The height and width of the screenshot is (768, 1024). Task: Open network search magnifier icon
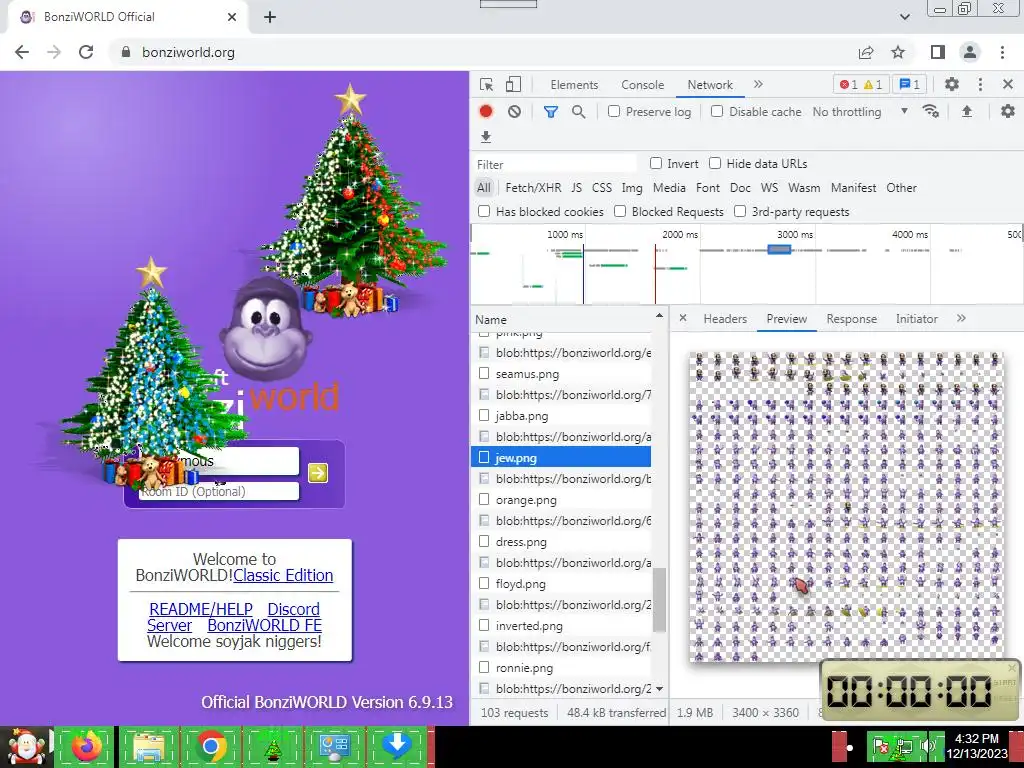tap(578, 112)
